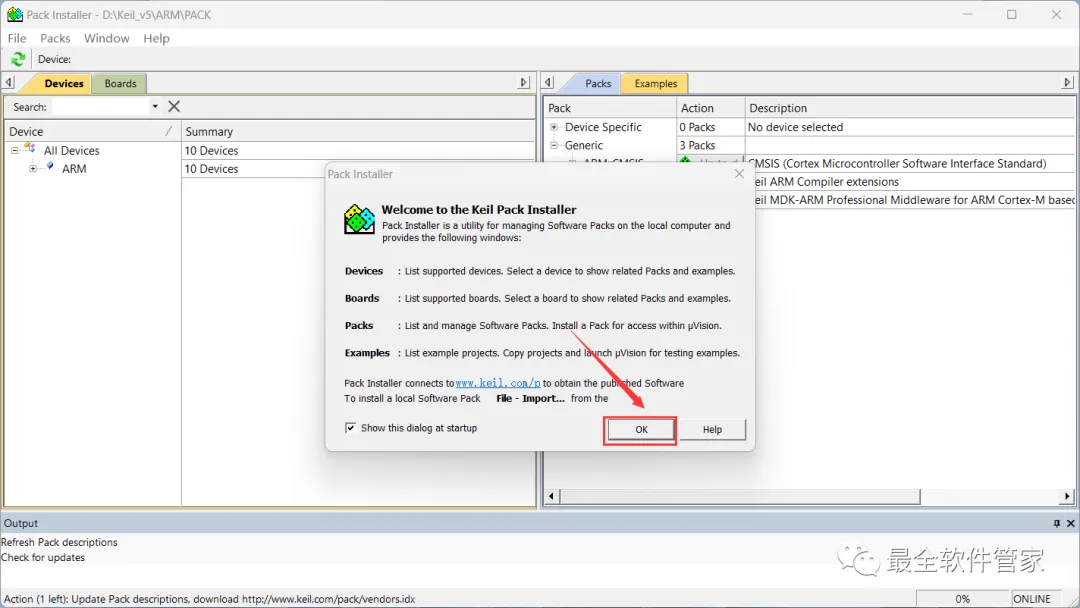The width and height of the screenshot is (1080, 608).
Task: Click the Help button in the dialog
Action: tap(712, 430)
